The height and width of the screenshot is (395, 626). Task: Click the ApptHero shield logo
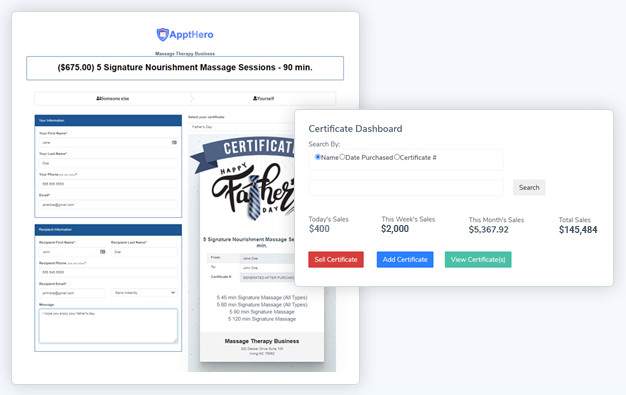162,35
